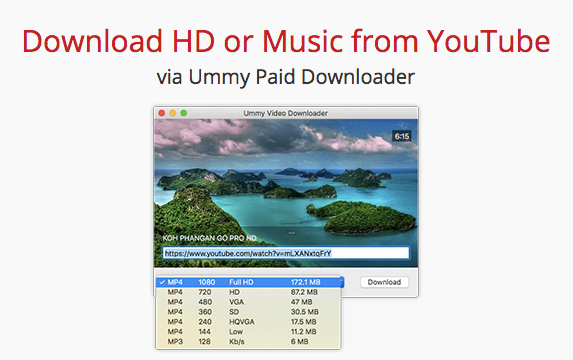The width and height of the screenshot is (573, 360).
Task: Click the format dropdown arrow stepper
Action: click(x=342, y=282)
